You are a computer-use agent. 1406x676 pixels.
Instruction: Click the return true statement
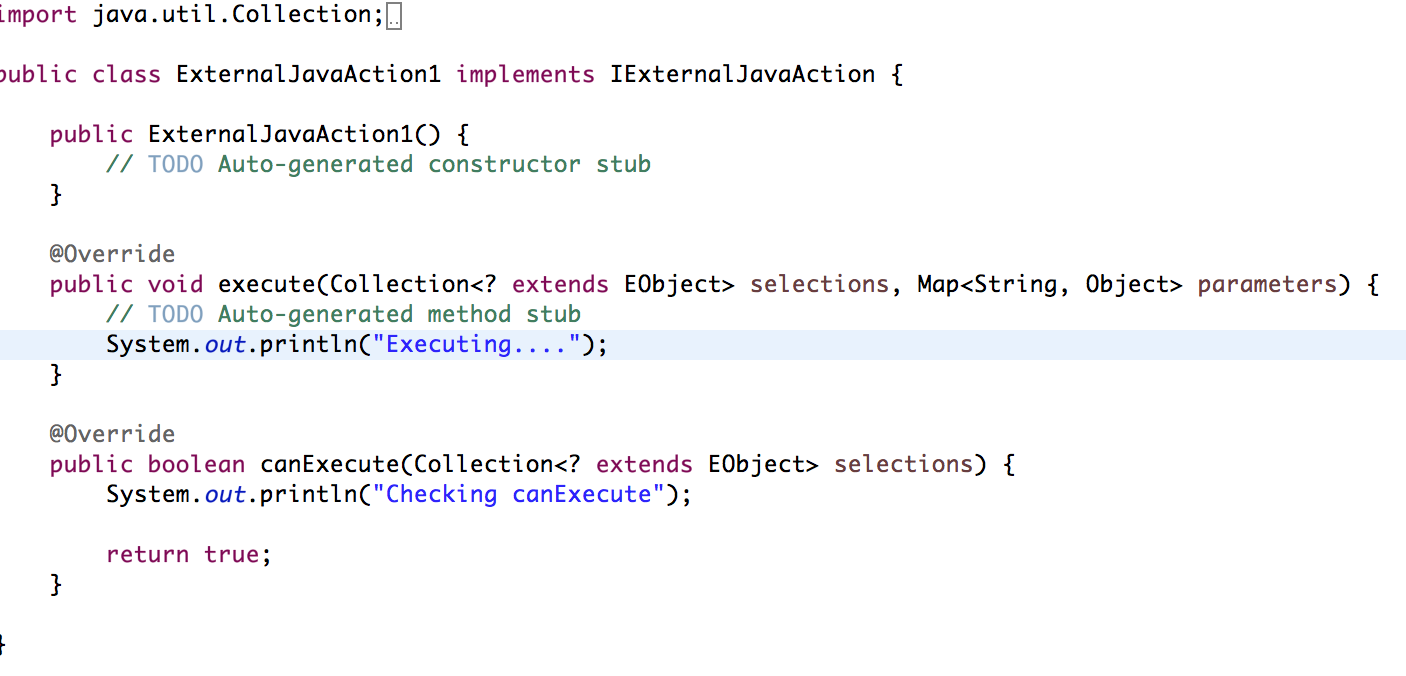coord(188,554)
